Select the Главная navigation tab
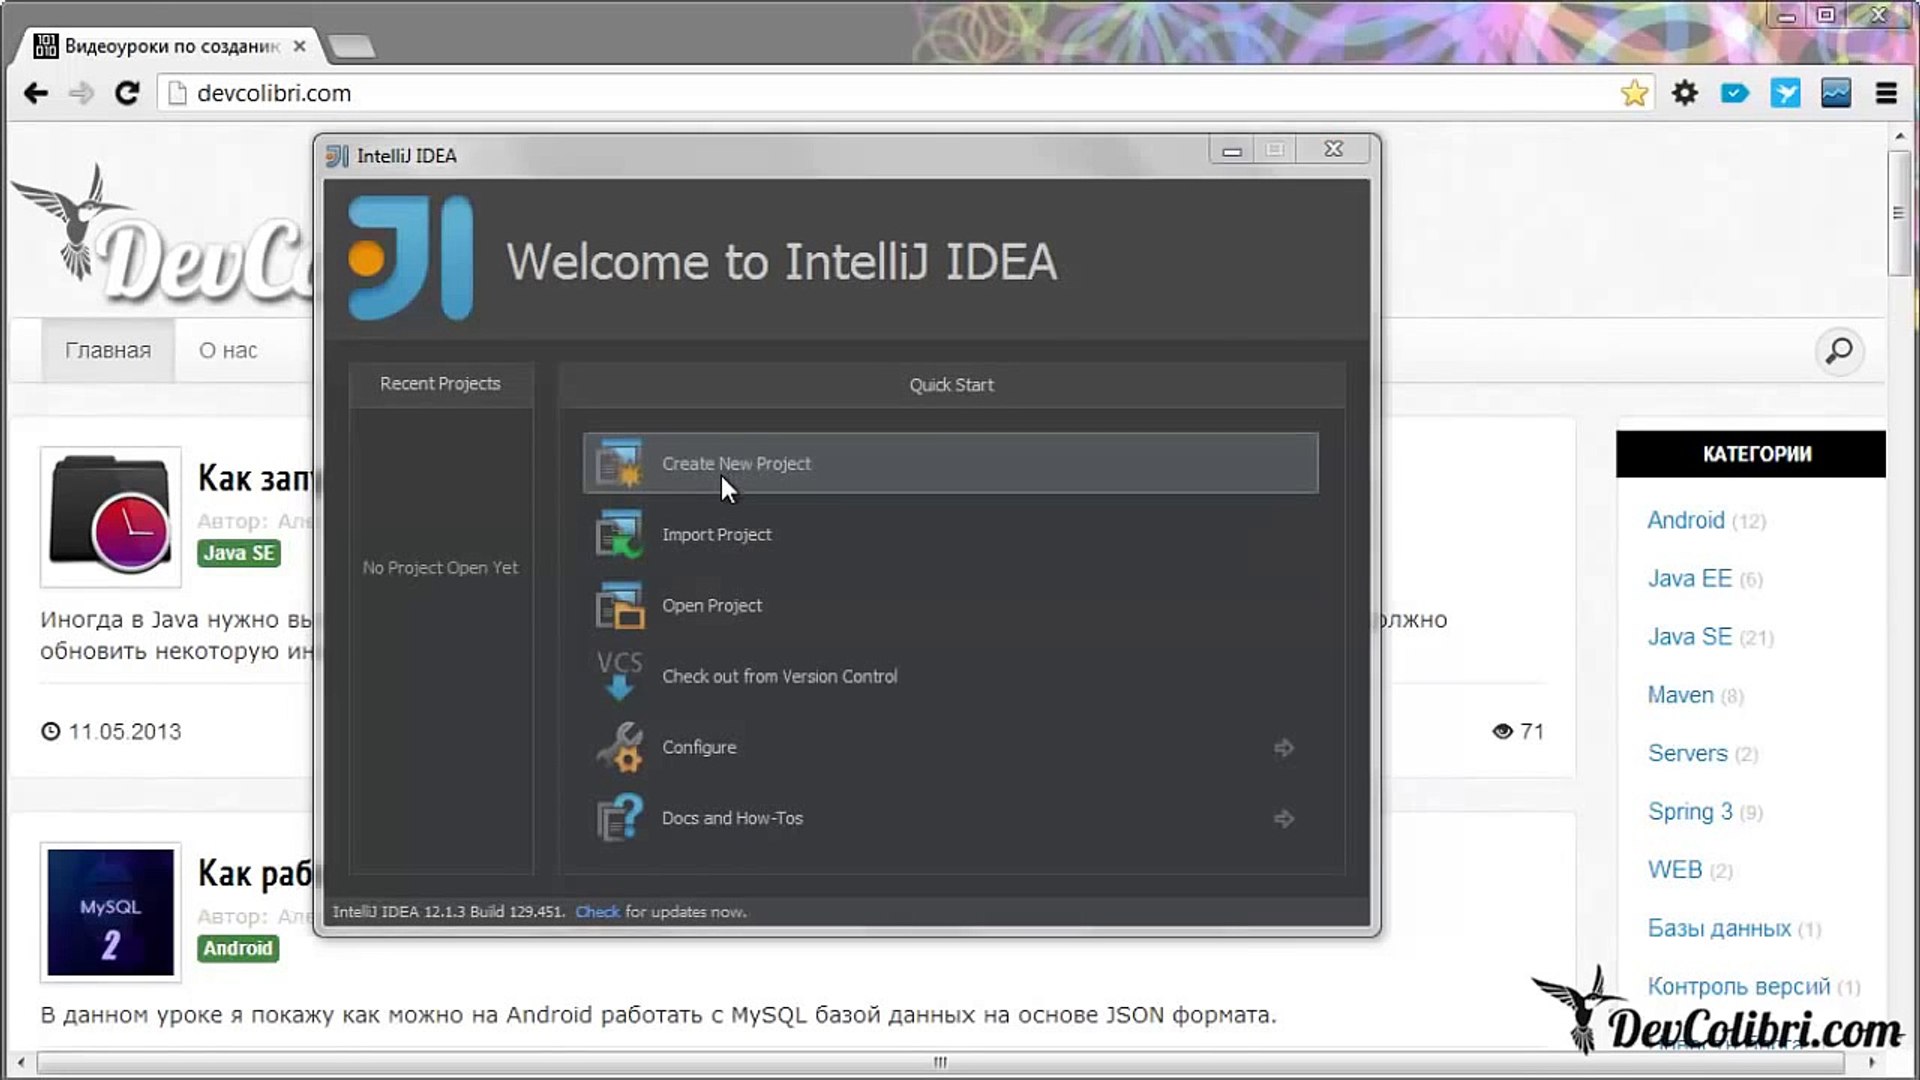Viewport: 1920px width, 1080px height. [108, 351]
